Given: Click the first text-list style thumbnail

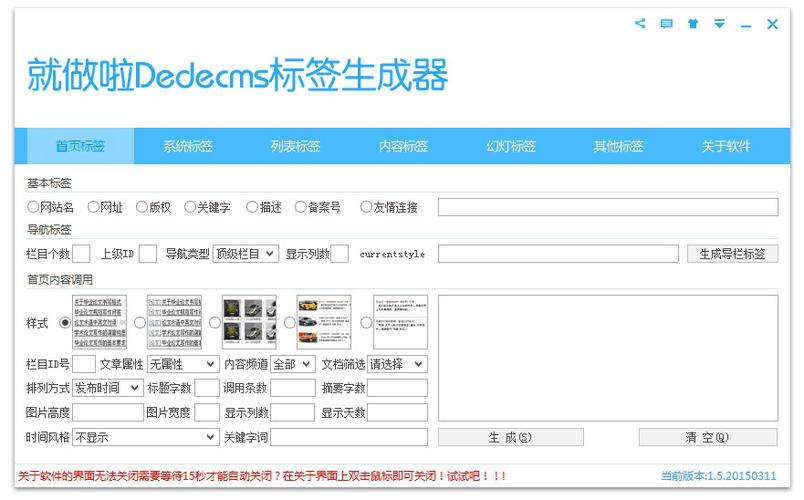Looking at the screenshot, I should (x=99, y=322).
